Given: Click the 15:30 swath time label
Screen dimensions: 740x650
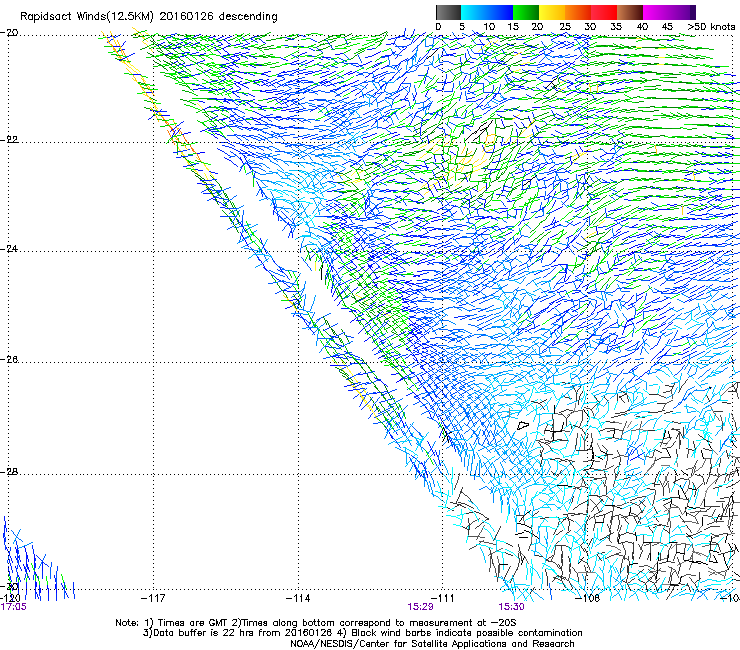Looking at the screenshot, I should pyautogui.click(x=511, y=607).
